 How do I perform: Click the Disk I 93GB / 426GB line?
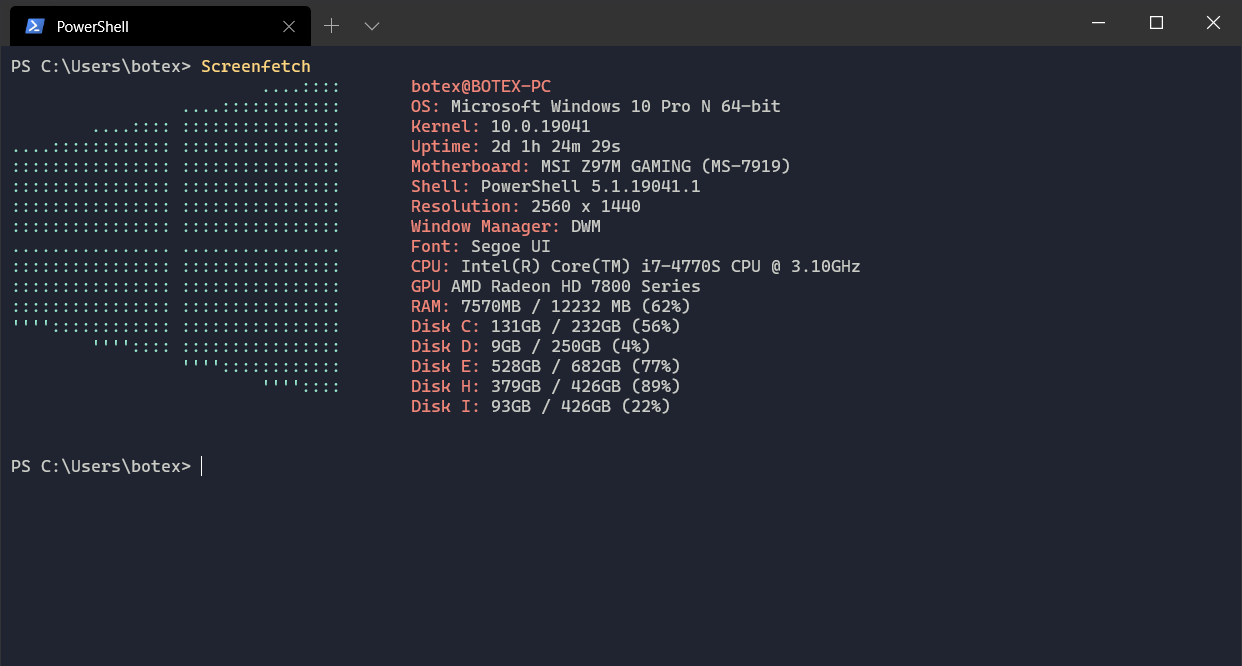[x=541, y=407]
